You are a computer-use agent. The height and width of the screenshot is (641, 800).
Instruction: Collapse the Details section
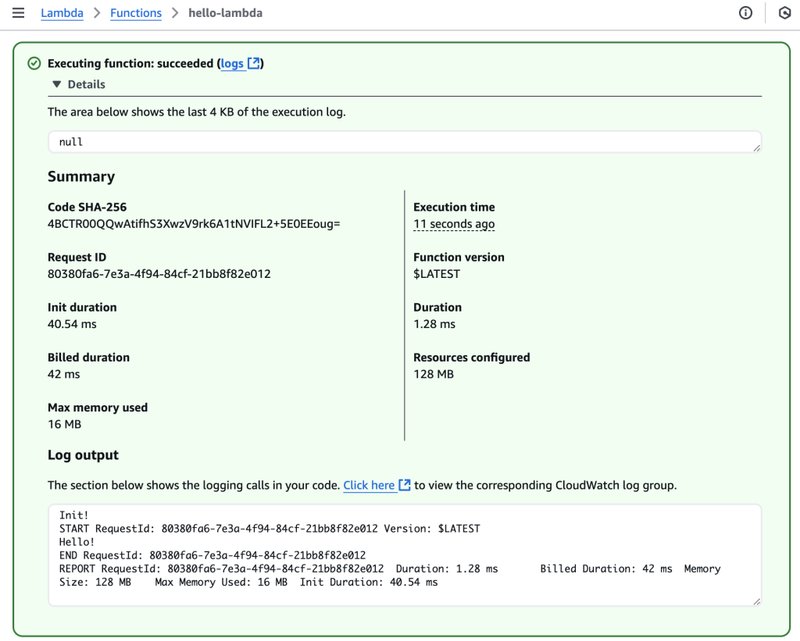click(x=57, y=85)
